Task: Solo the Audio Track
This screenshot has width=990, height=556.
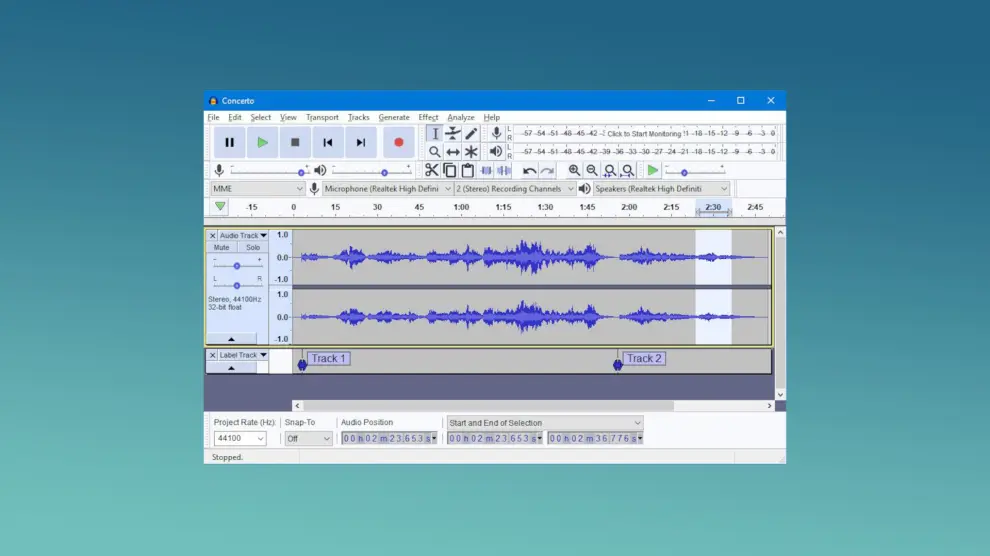Action: (253, 247)
